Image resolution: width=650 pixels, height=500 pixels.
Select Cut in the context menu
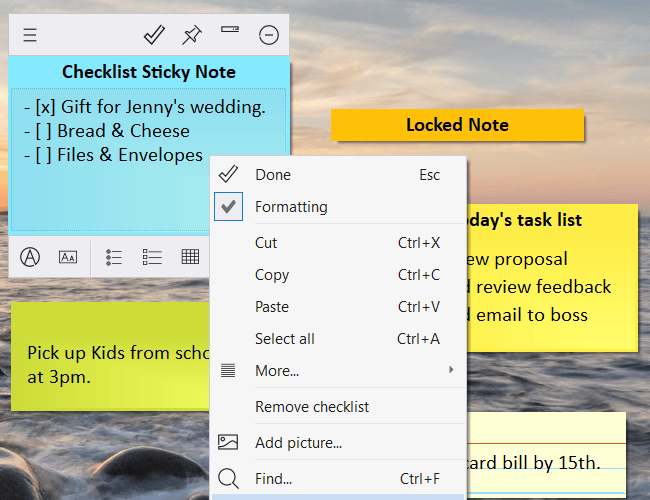(338, 243)
